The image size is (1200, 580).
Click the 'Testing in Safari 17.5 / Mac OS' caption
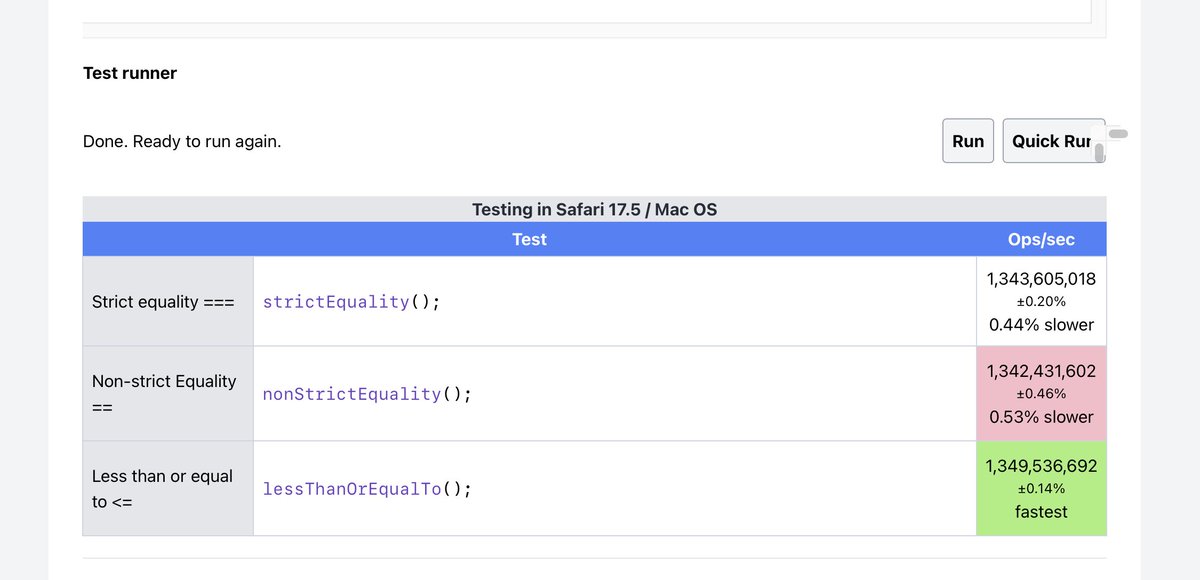click(594, 210)
